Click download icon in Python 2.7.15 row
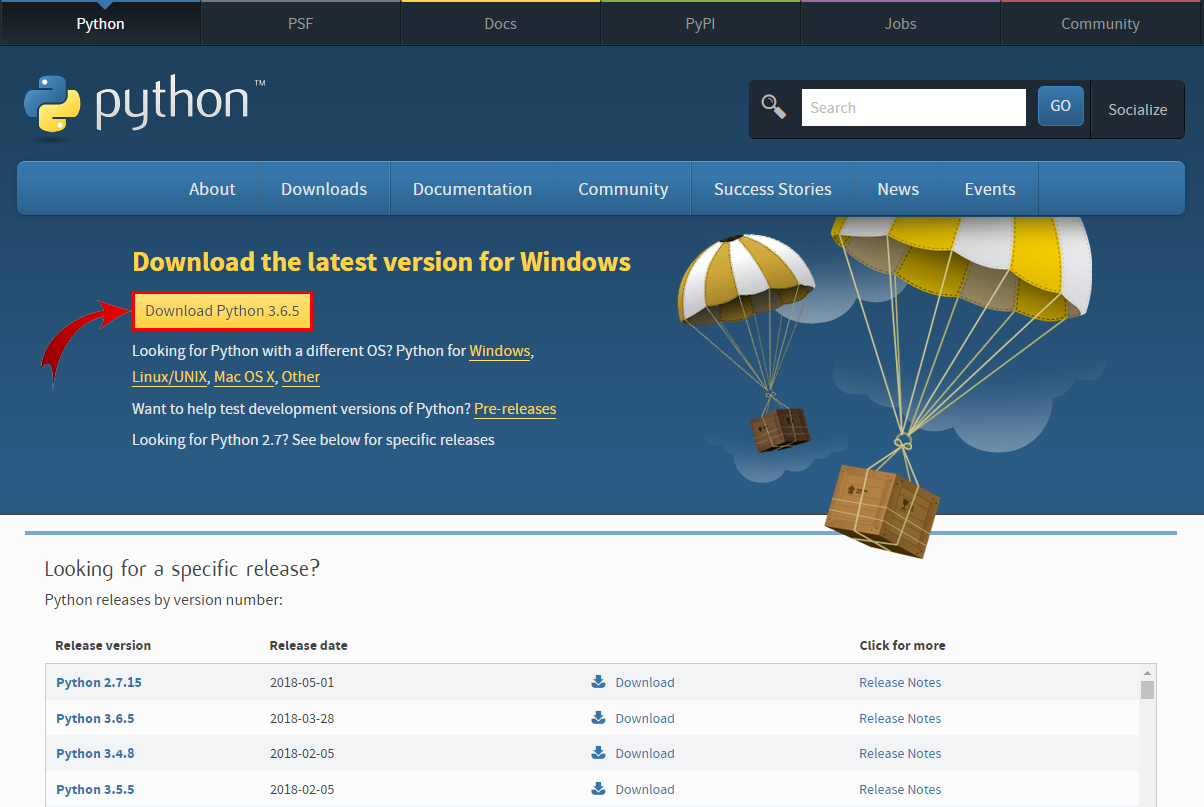Screen dimensions: 1204x807 coord(598,682)
